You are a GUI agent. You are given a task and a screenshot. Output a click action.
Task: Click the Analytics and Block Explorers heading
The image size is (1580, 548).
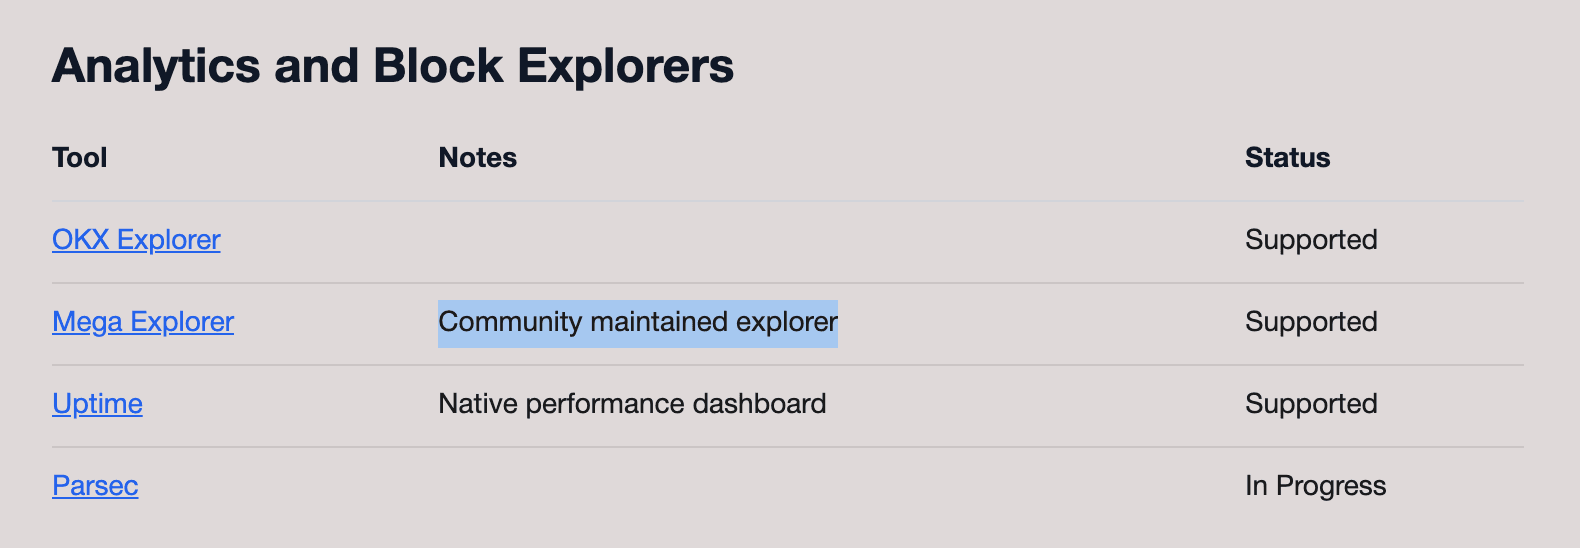tap(393, 66)
